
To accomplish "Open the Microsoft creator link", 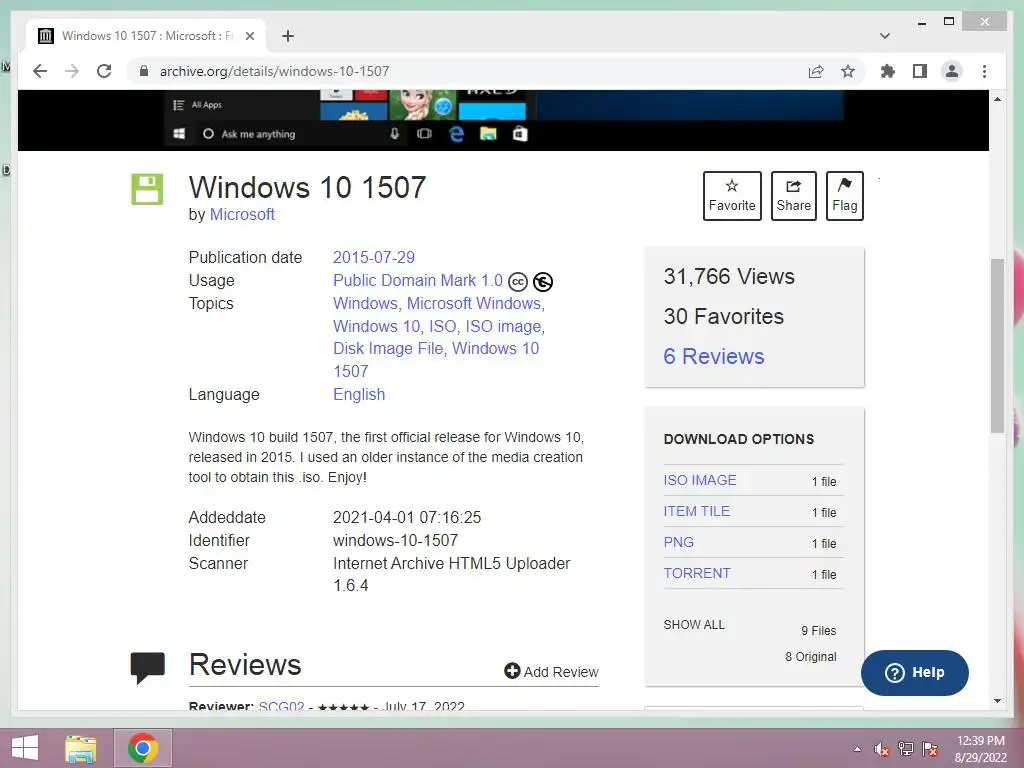I will [242, 214].
